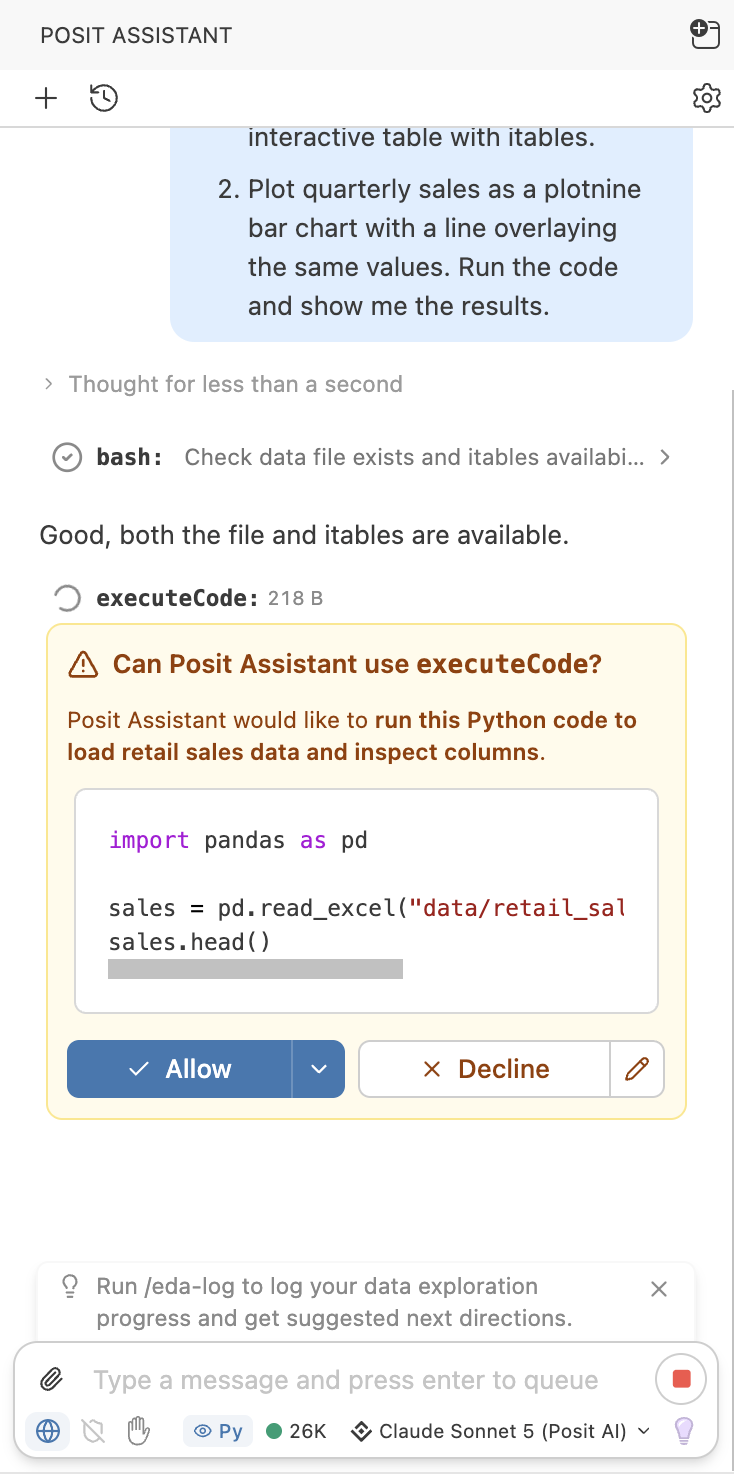This screenshot has width=734, height=1474.
Task: Click the warning triangle in the permission prompt
Action: (x=83, y=664)
